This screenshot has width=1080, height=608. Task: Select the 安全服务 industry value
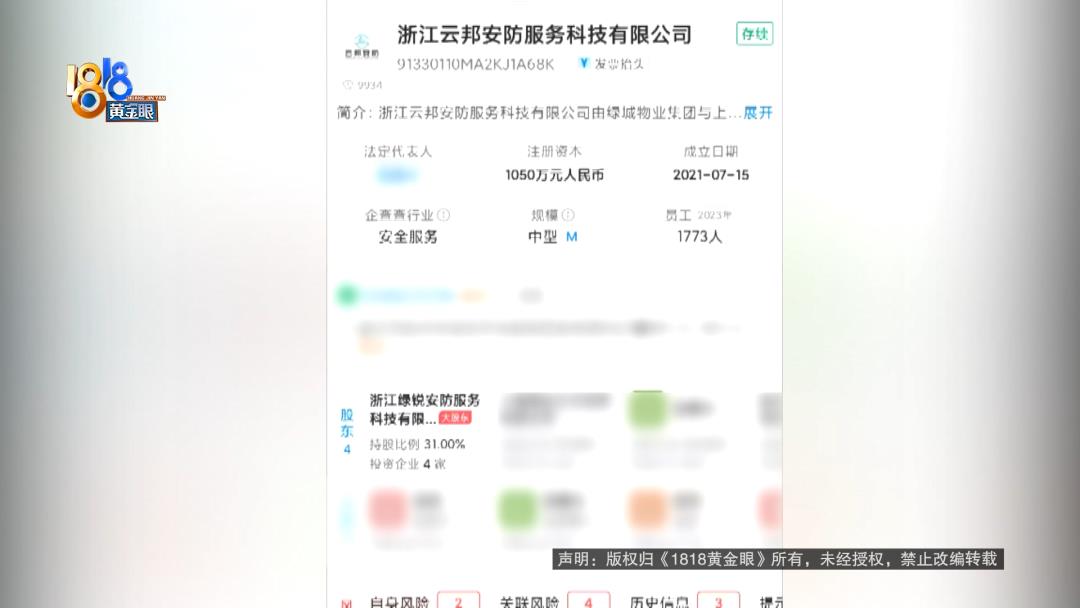[408, 237]
